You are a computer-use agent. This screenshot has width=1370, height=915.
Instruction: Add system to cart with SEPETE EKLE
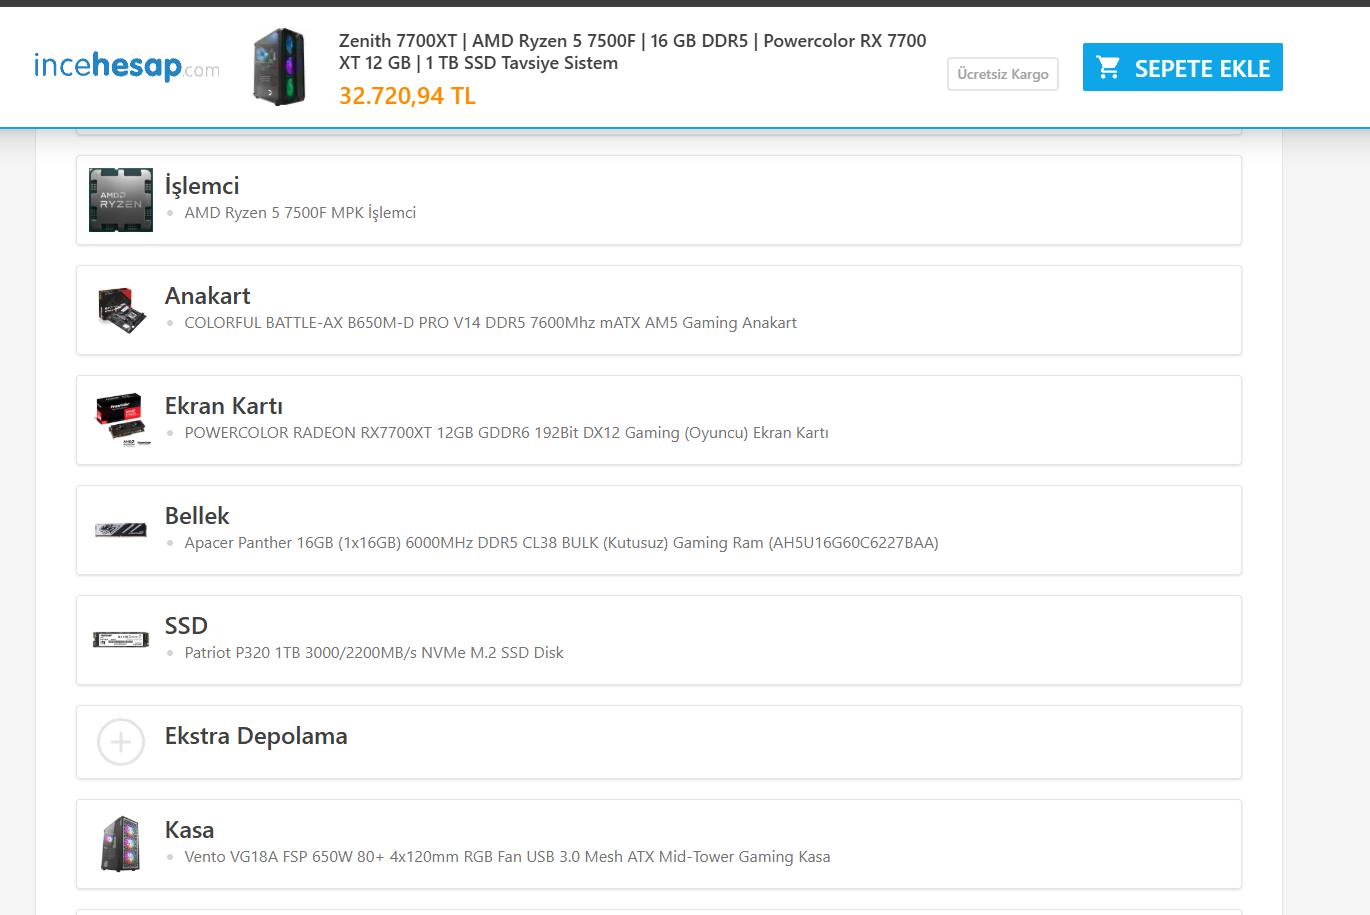point(1183,67)
